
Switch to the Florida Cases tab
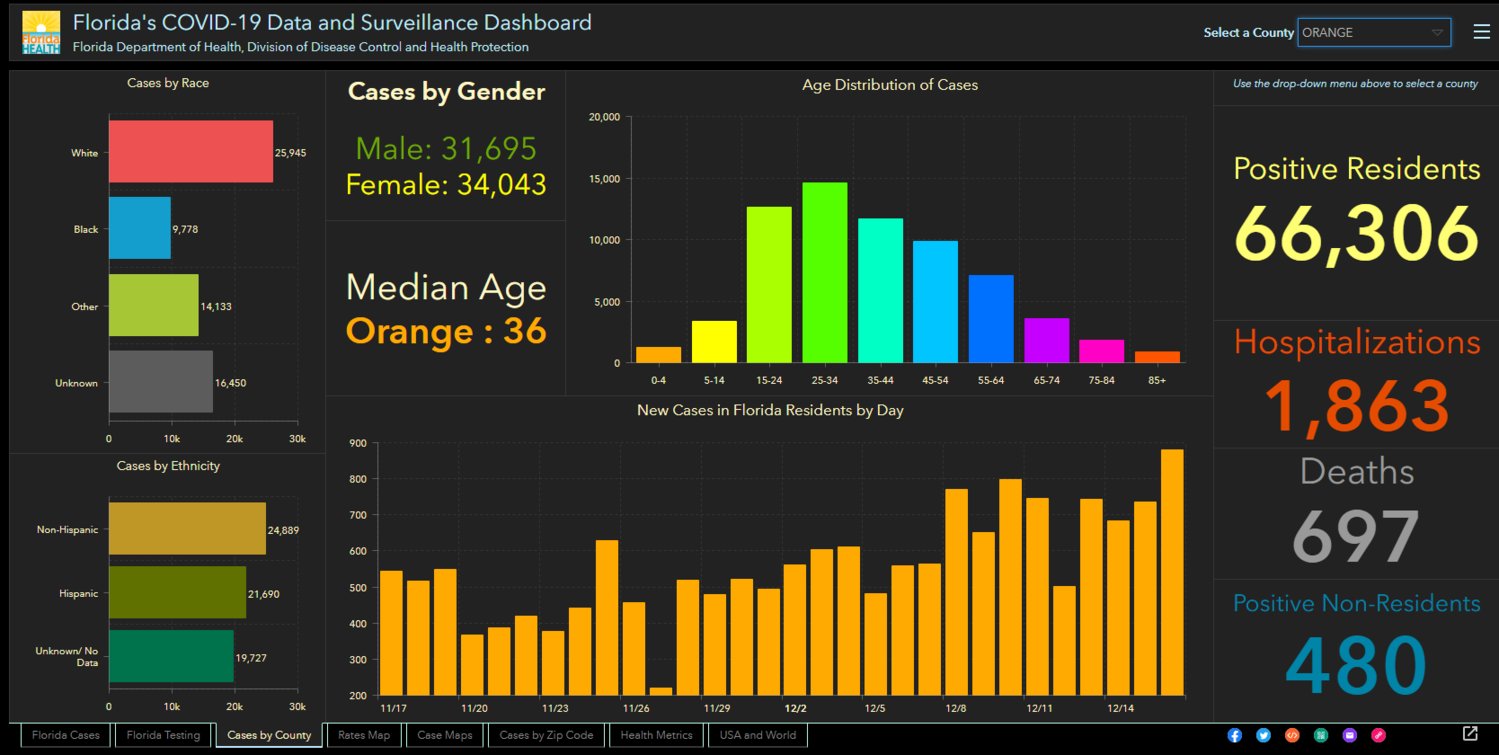(66, 735)
